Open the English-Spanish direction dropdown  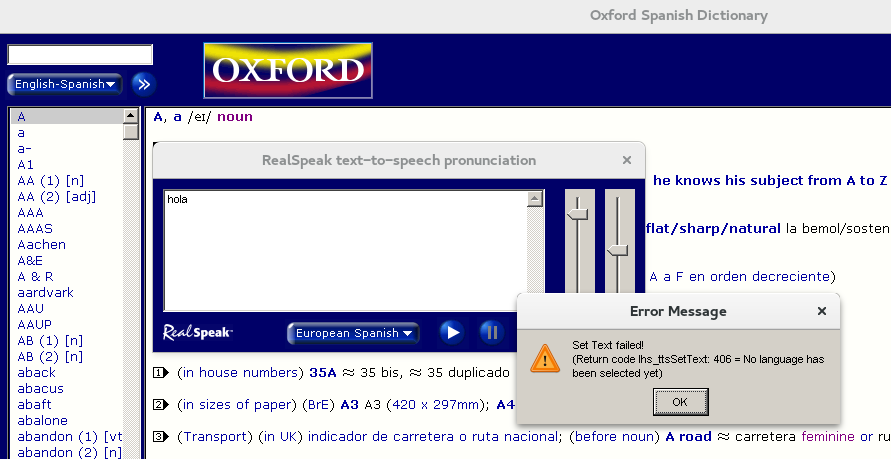(65, 84)
